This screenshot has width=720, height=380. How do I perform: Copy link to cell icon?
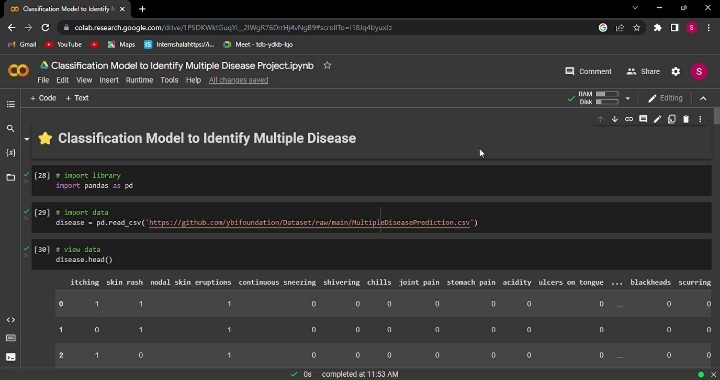629,119
